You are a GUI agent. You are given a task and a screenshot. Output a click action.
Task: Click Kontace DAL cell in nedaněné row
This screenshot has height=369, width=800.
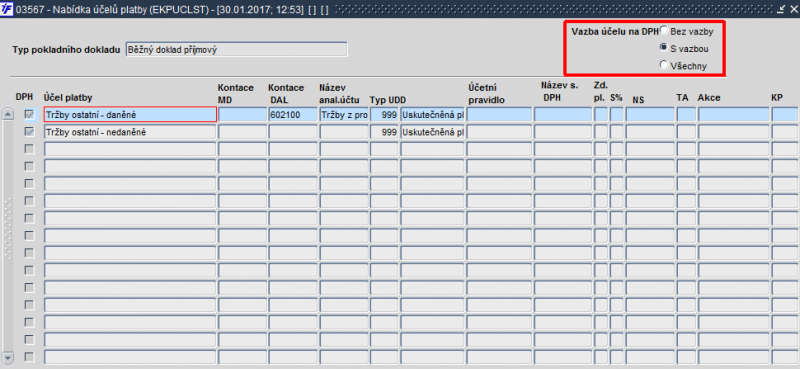(293, 132)
